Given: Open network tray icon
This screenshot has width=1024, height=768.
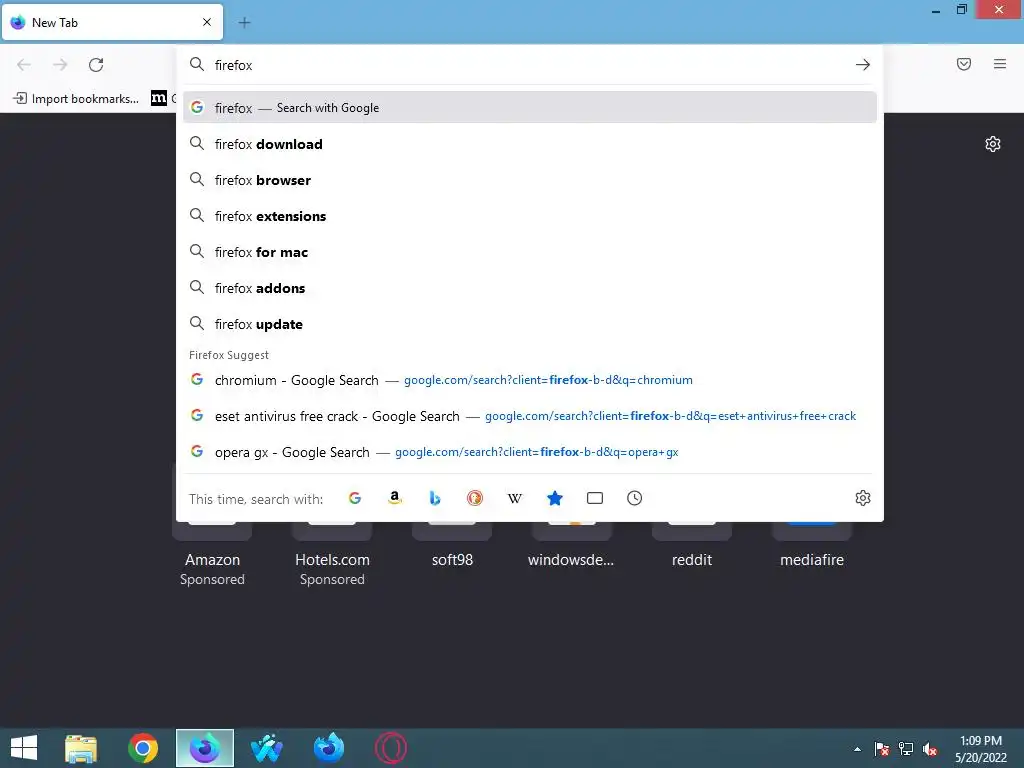Looking at the screenshot, I should [x=906, y=749].
